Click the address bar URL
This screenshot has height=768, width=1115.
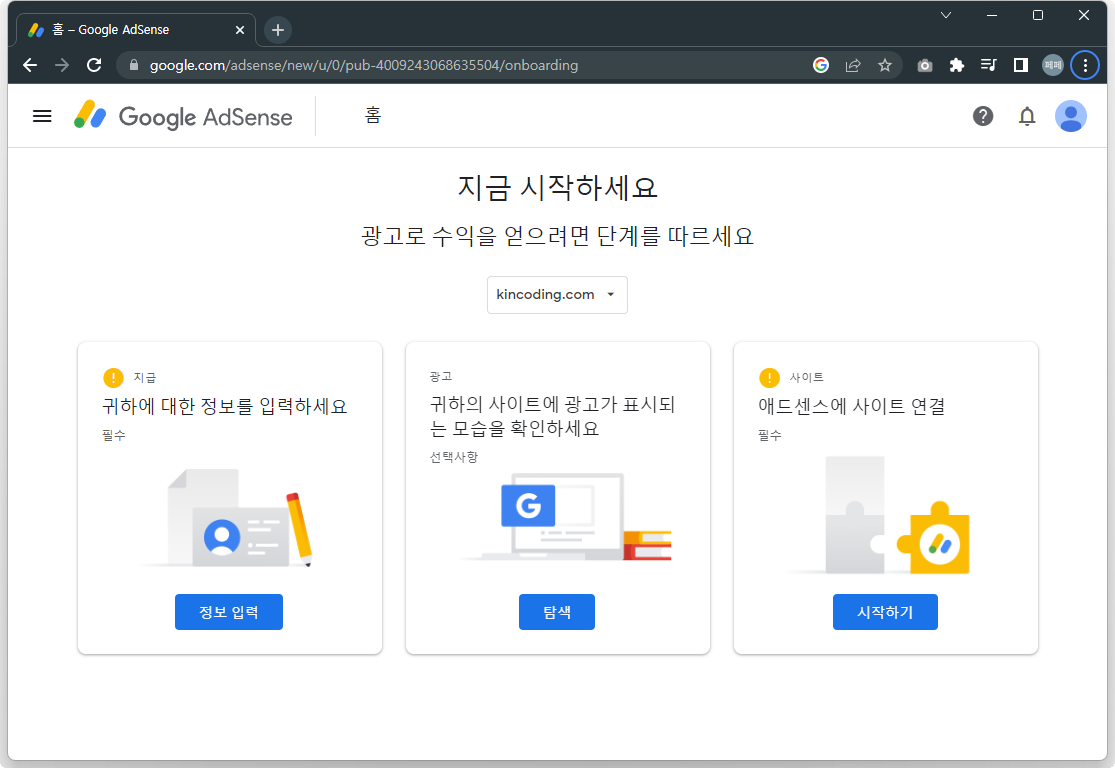363,65
